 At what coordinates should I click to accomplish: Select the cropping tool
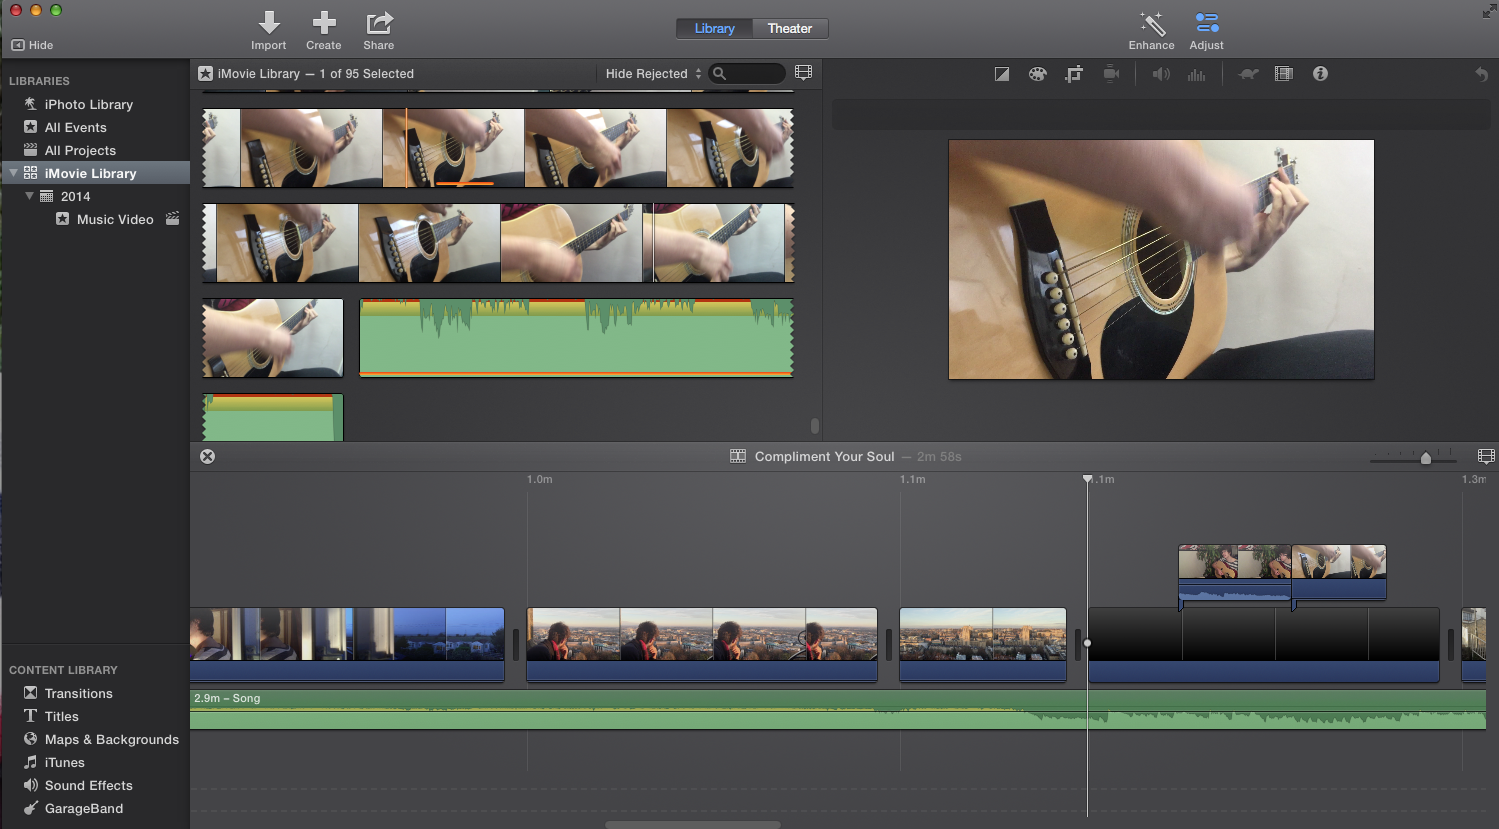(1074, 74)
